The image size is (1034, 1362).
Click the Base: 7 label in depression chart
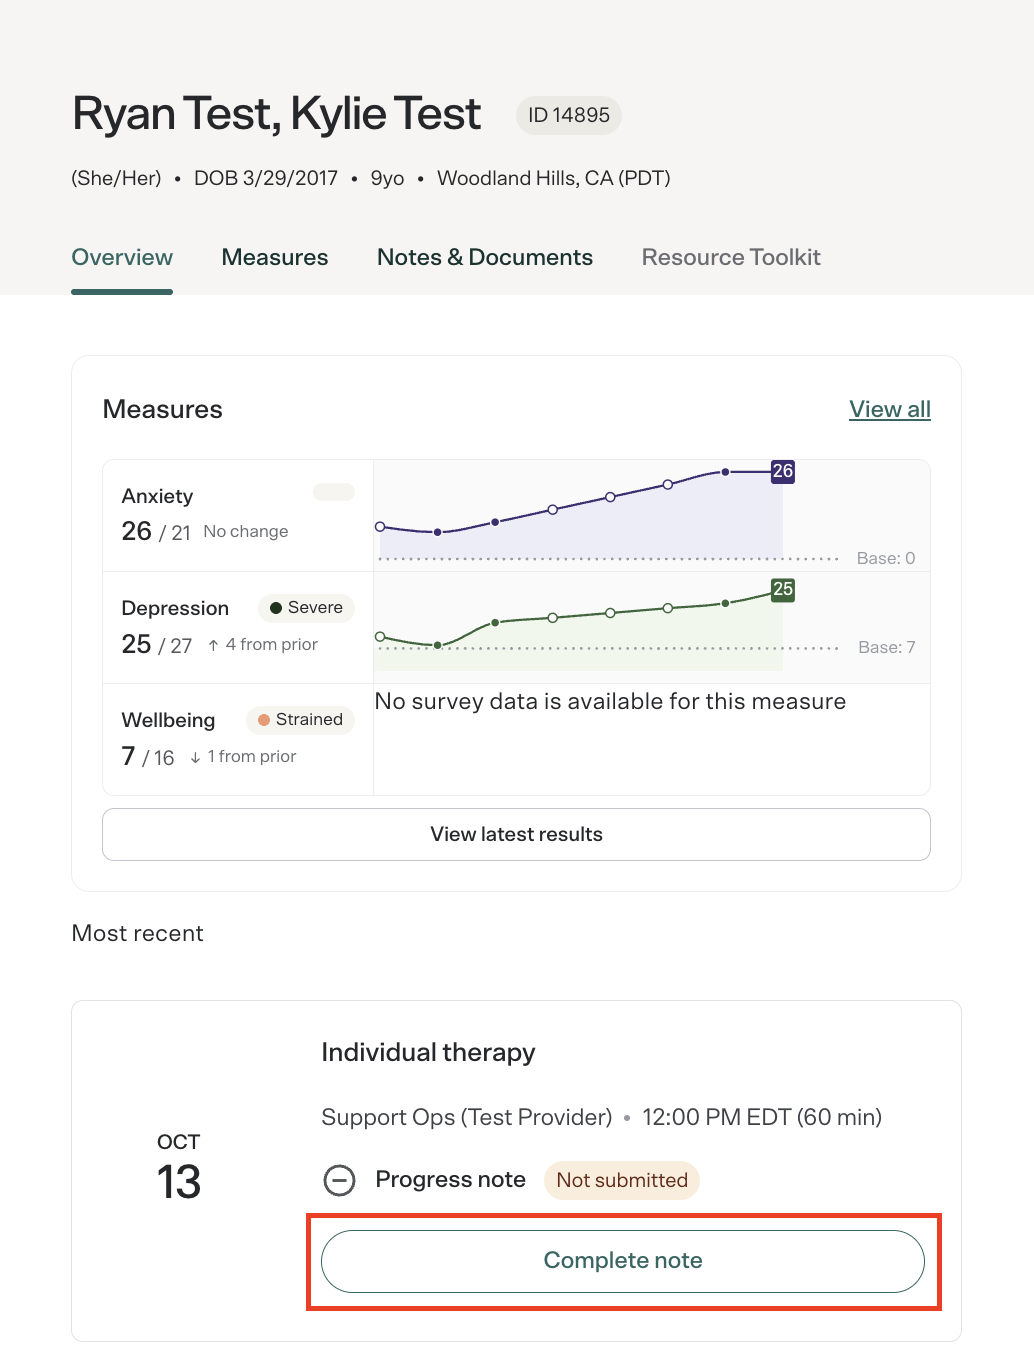click(887, 647)
